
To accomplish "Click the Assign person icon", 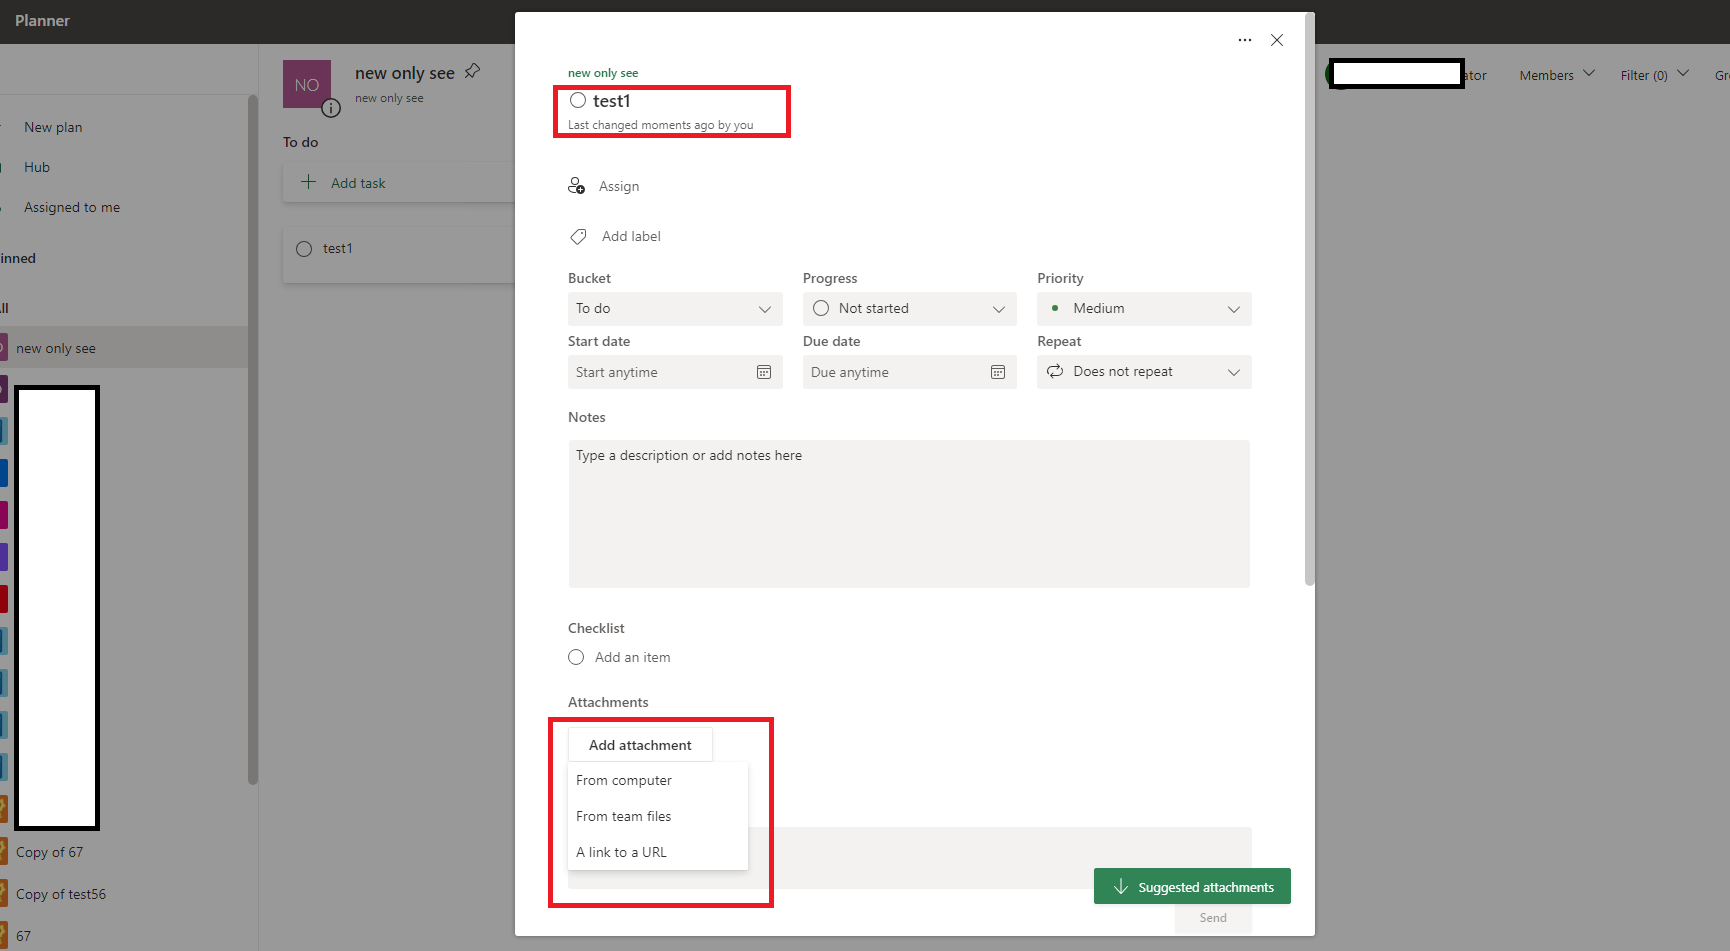I will coord(577,185).
